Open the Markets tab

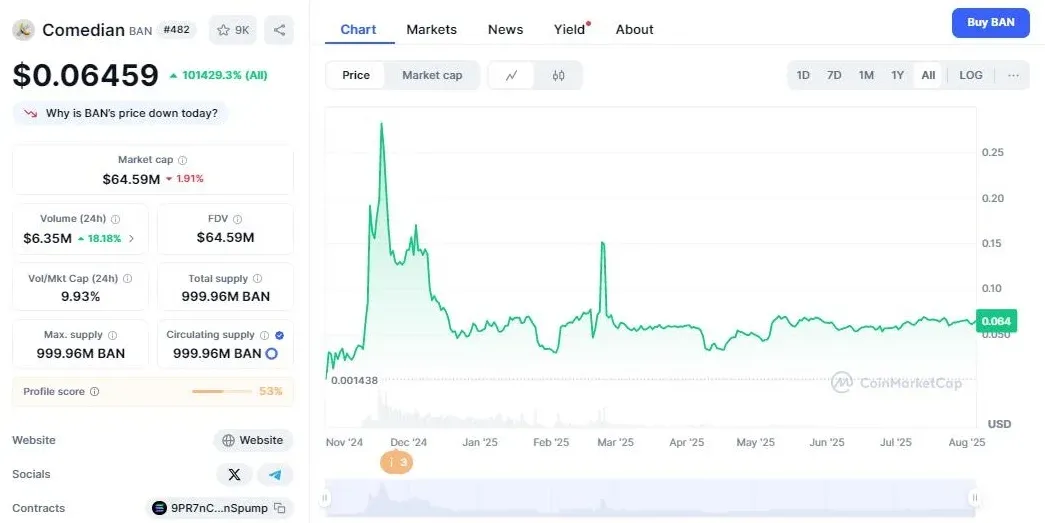click(x=432, y=29)
